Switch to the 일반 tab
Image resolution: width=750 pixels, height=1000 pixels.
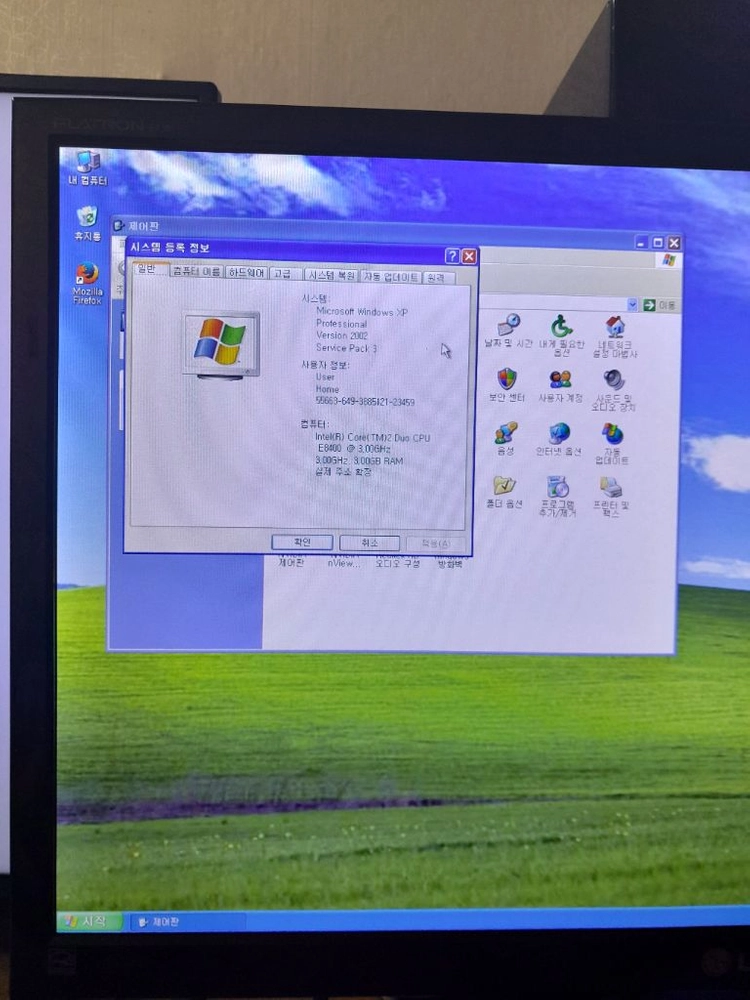149,270
